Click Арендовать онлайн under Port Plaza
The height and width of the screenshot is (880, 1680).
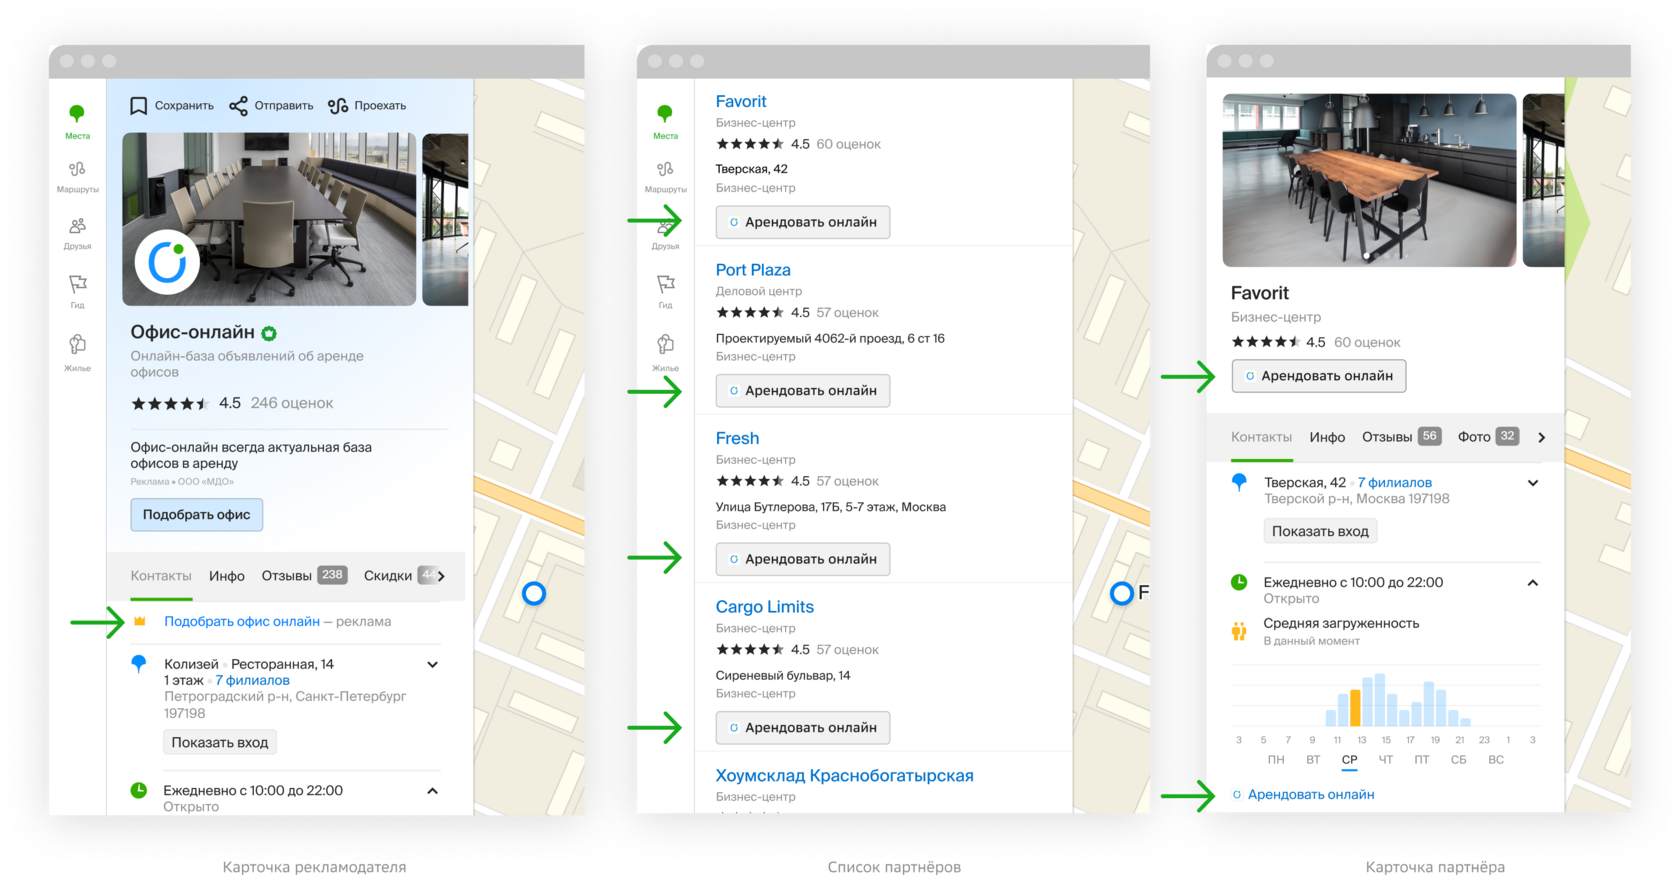[x=803, y=390]
